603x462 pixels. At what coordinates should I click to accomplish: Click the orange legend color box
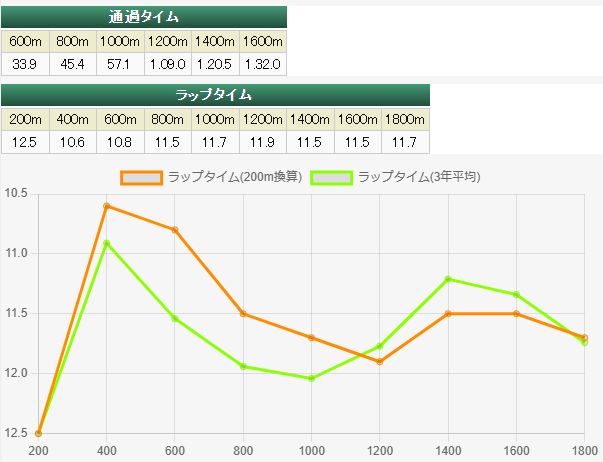(x=141, y=177)
